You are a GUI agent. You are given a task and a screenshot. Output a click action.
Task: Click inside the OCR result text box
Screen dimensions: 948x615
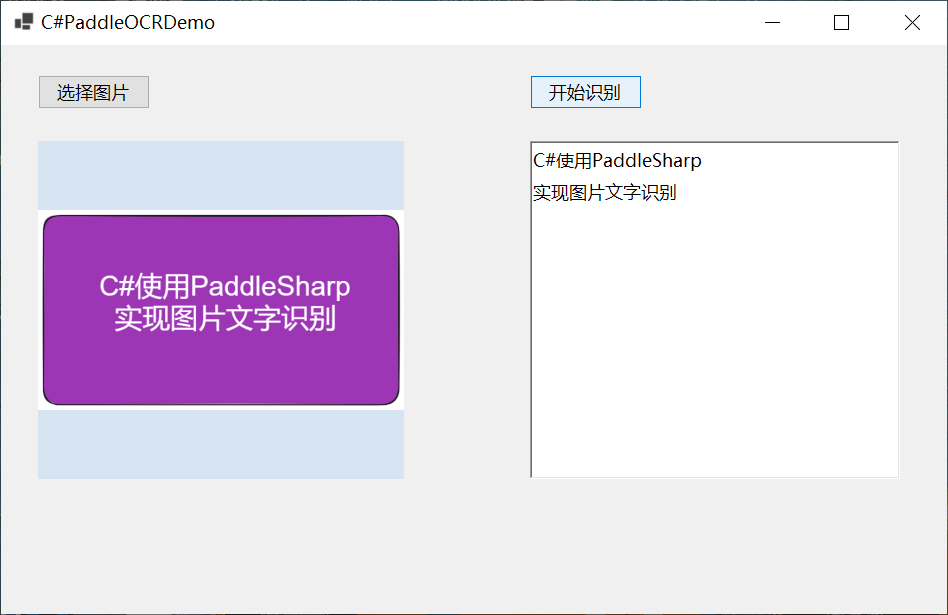tap(715, 310)
